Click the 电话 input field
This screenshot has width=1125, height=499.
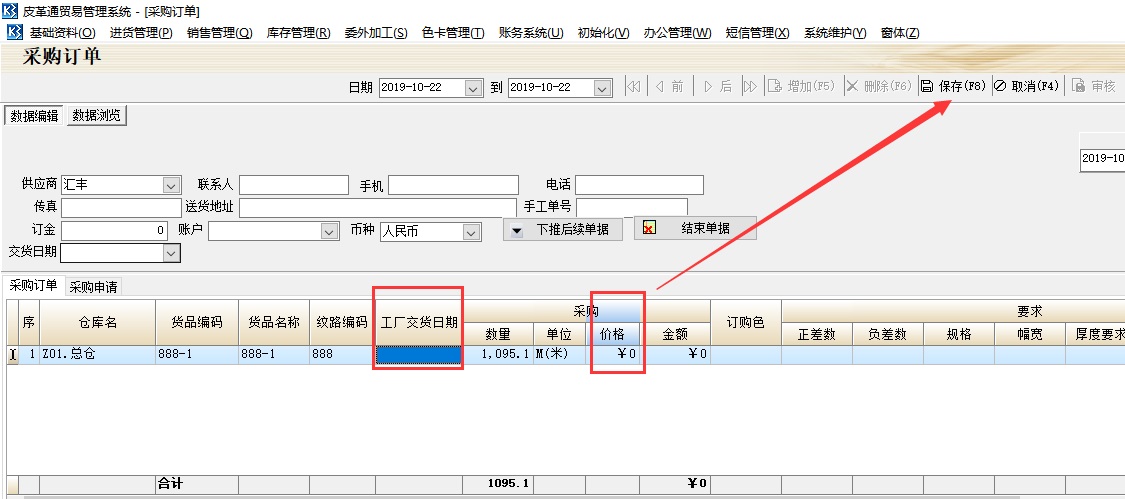tap(639, 185)
